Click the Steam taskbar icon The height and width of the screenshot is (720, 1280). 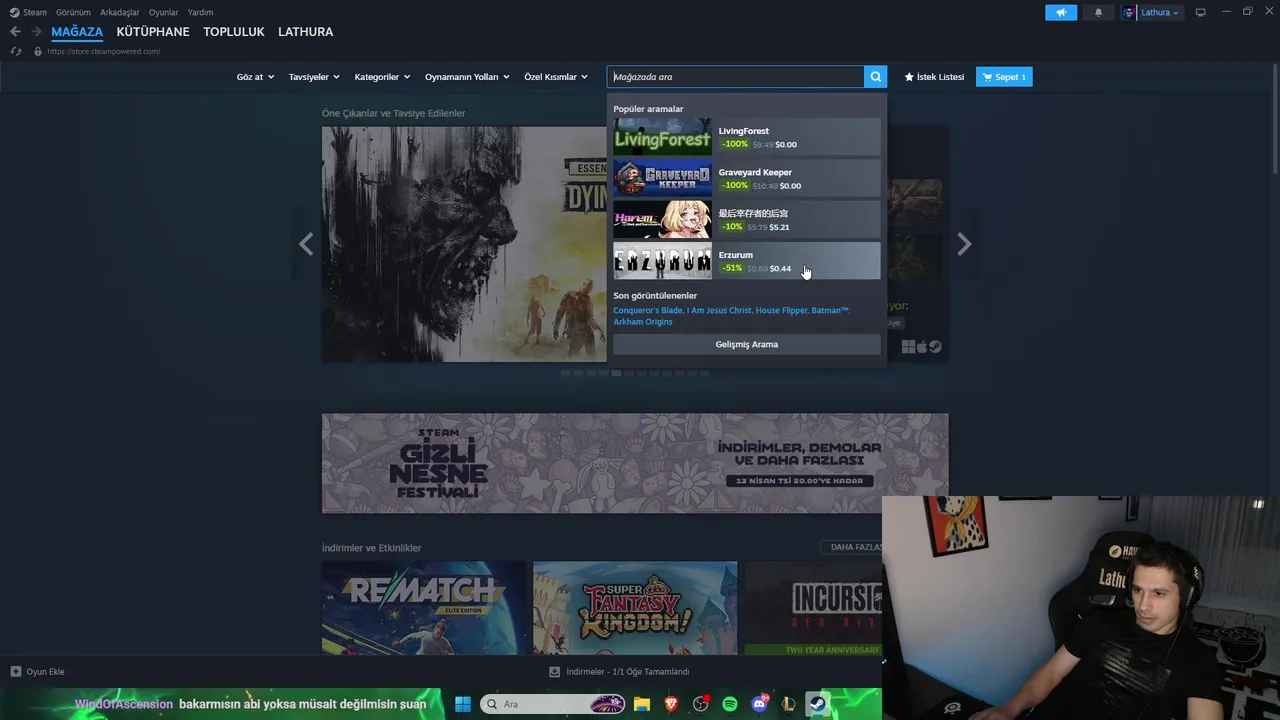[817, 704]
